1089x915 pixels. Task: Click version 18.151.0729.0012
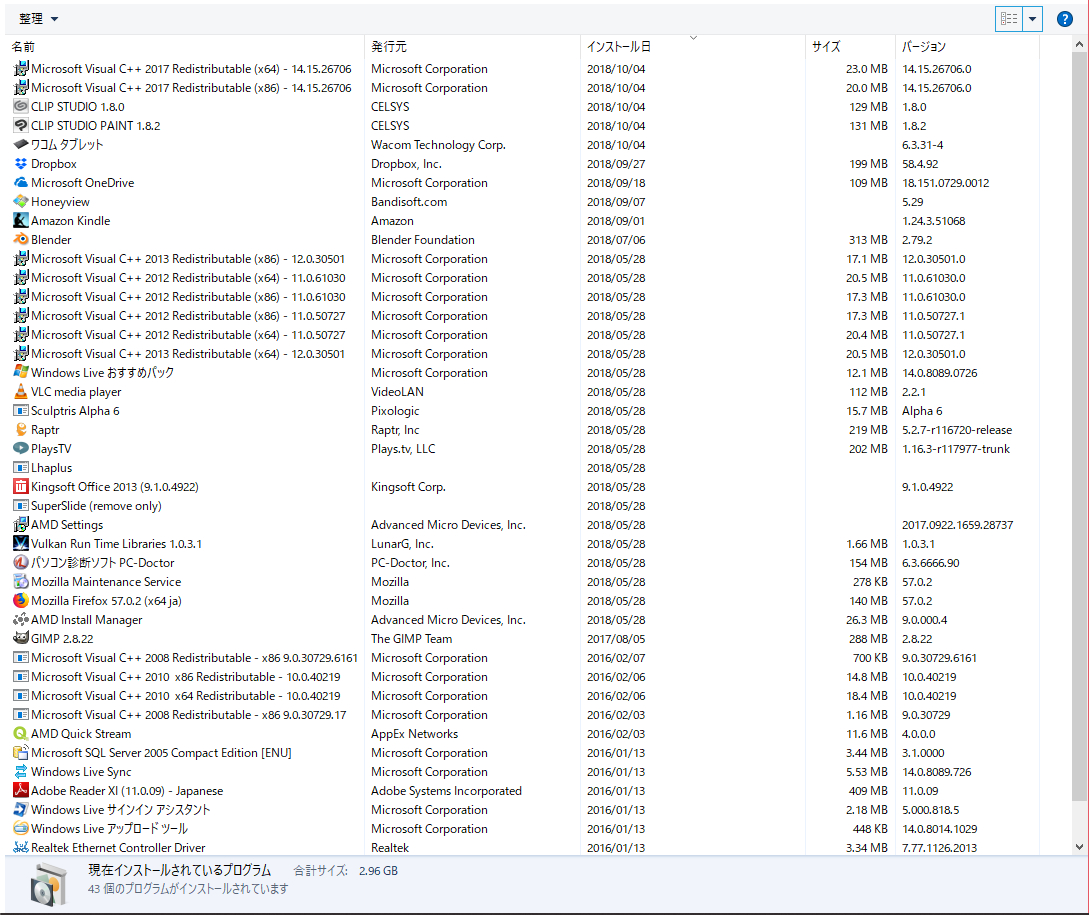[x=946, y=183]
